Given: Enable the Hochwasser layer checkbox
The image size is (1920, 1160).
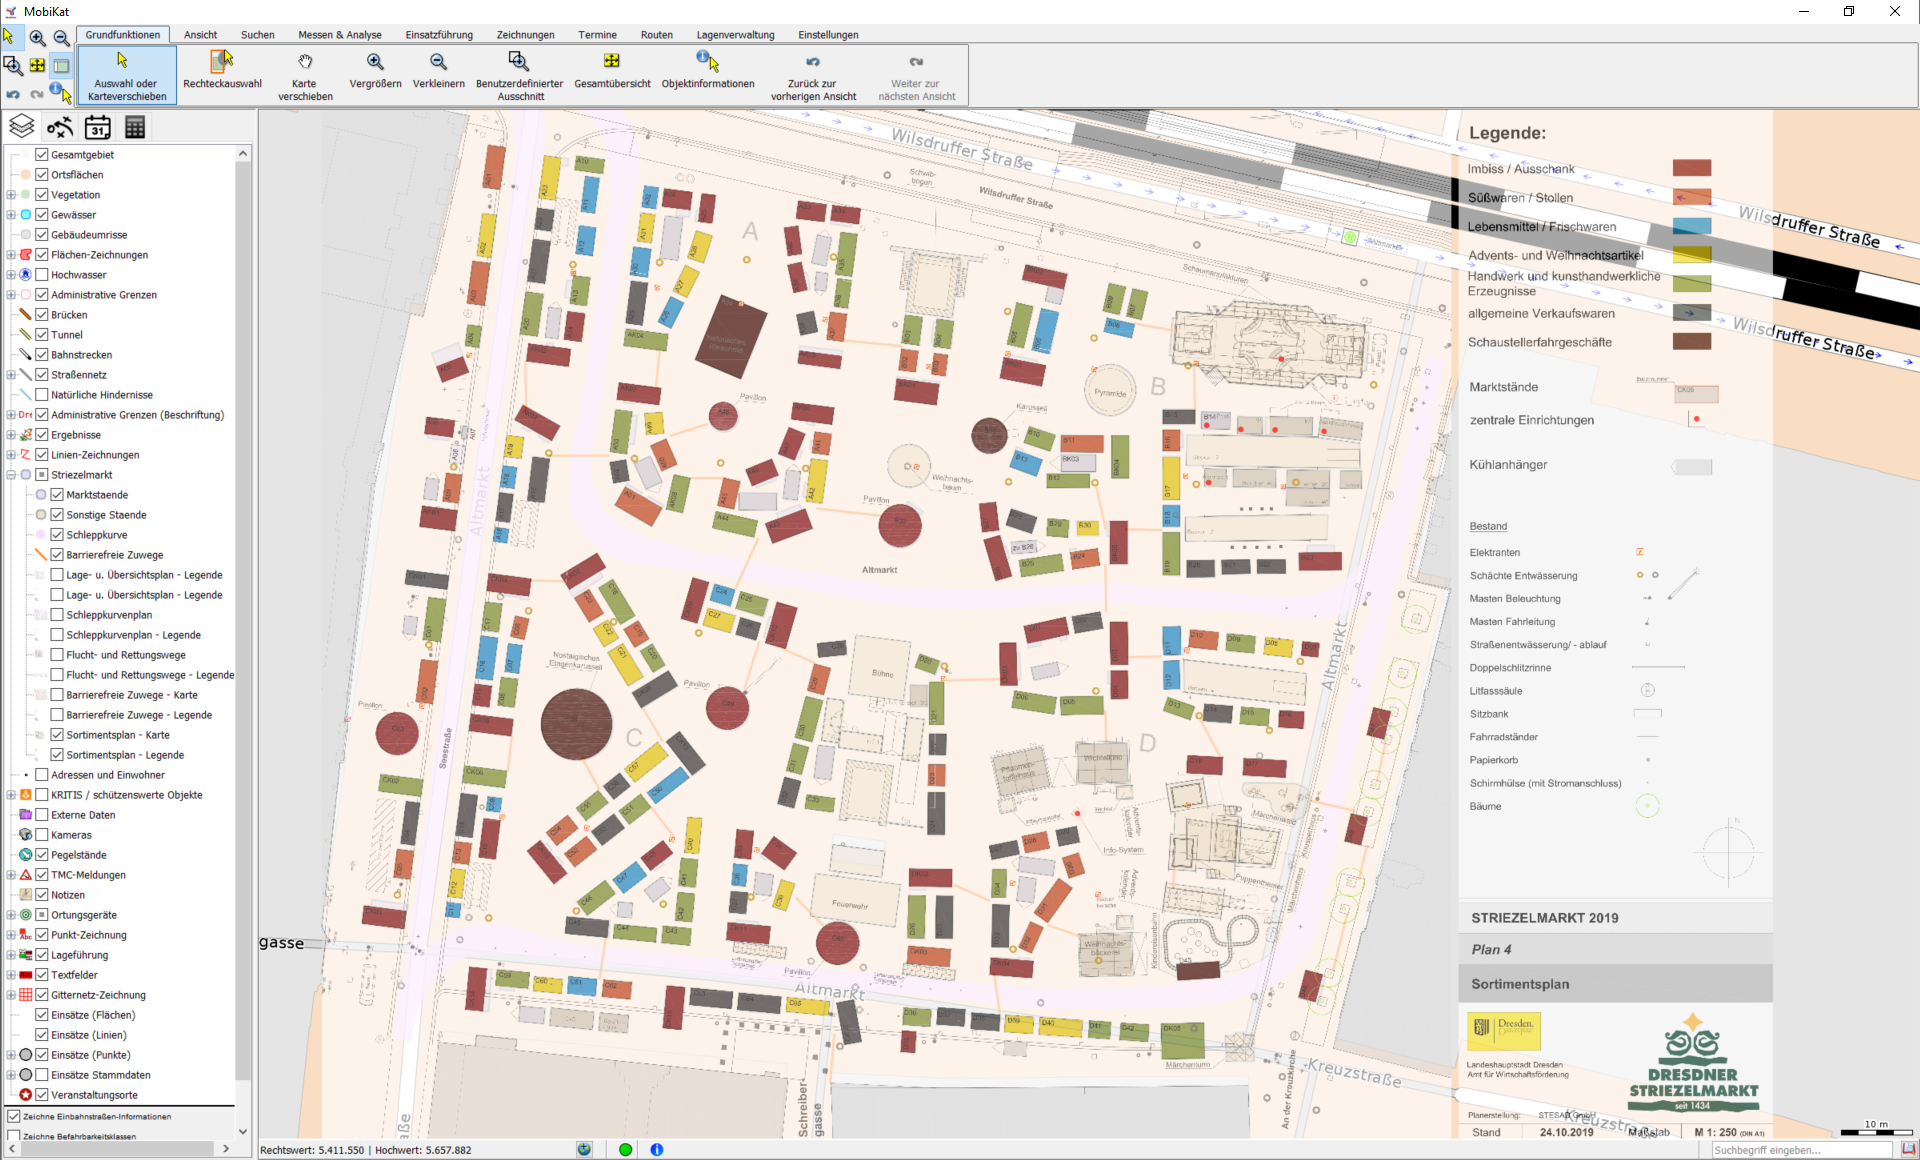Looking at the screenshot, I should click(x=42, y=275).
